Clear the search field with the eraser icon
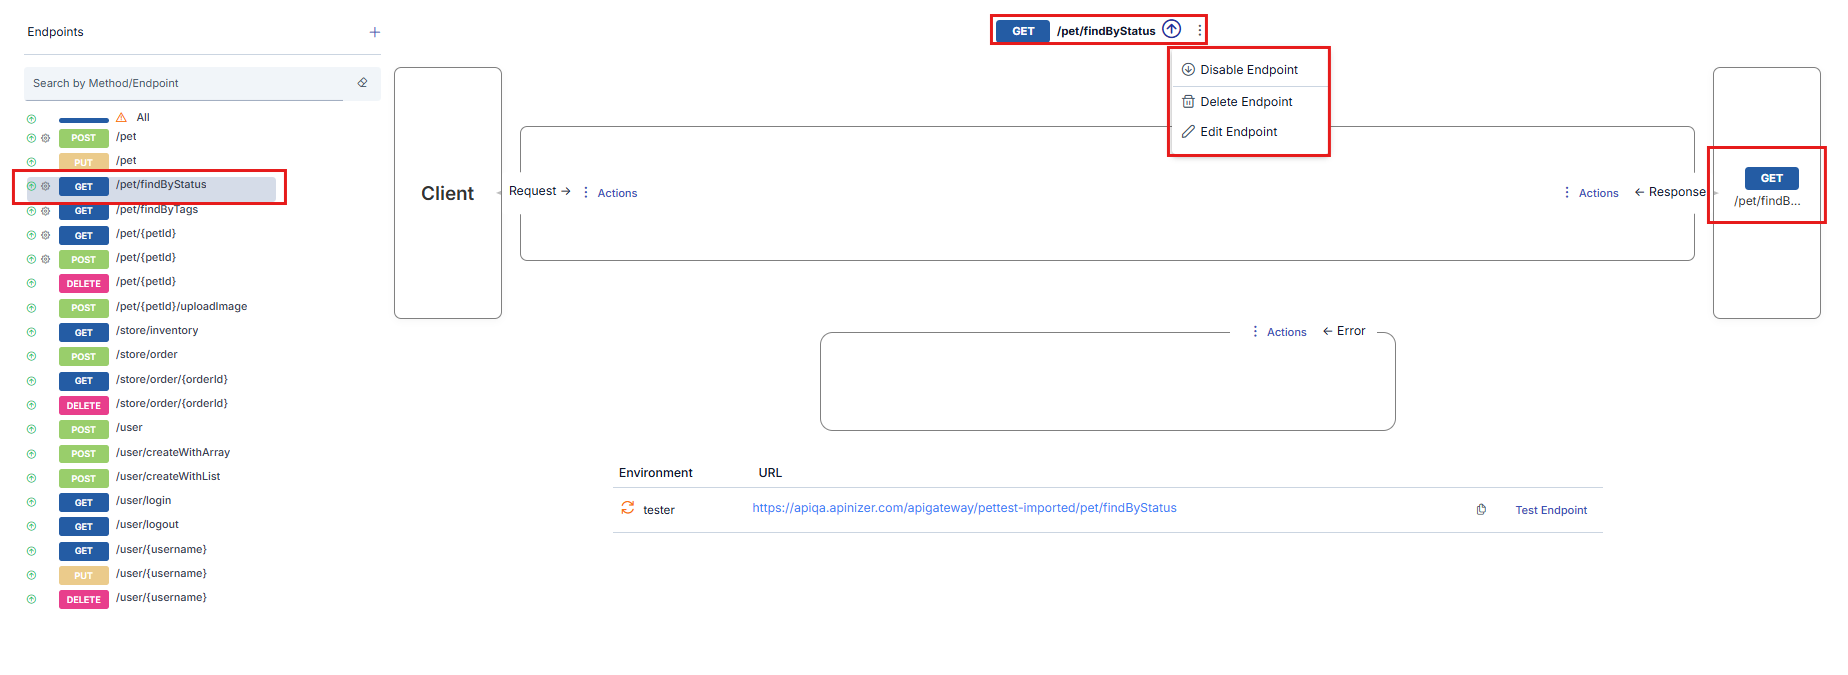Image resolution: width=1848 pixels, height=675 pixels. [x=362, y=83]
